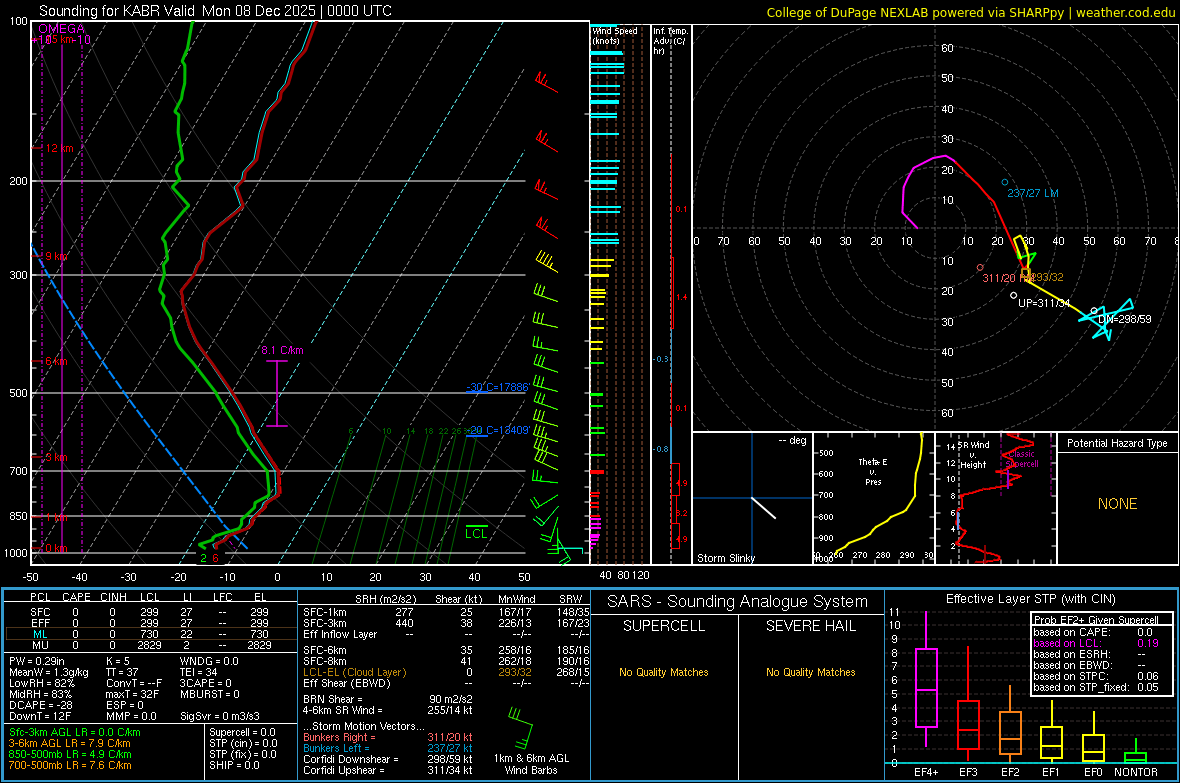Click the 'SRH (m2/s2)' column header
Viewport: 1180px width, 783px height.
pos(386,599)
